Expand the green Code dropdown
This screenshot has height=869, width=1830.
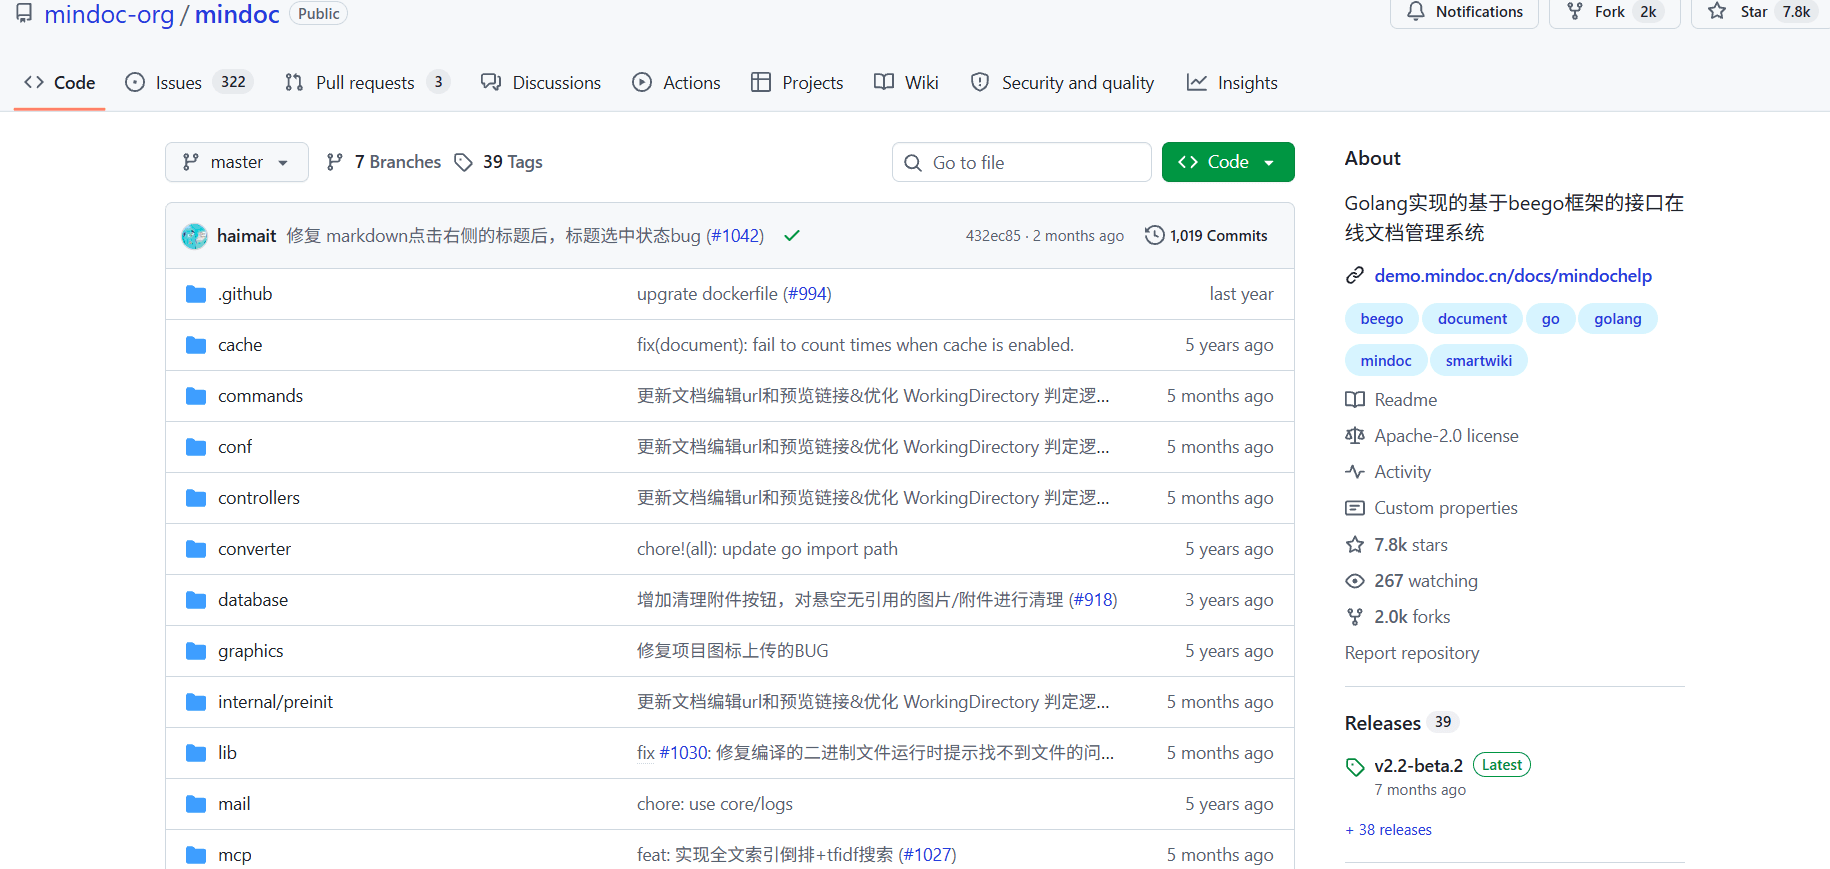[x=1228, y=162]
